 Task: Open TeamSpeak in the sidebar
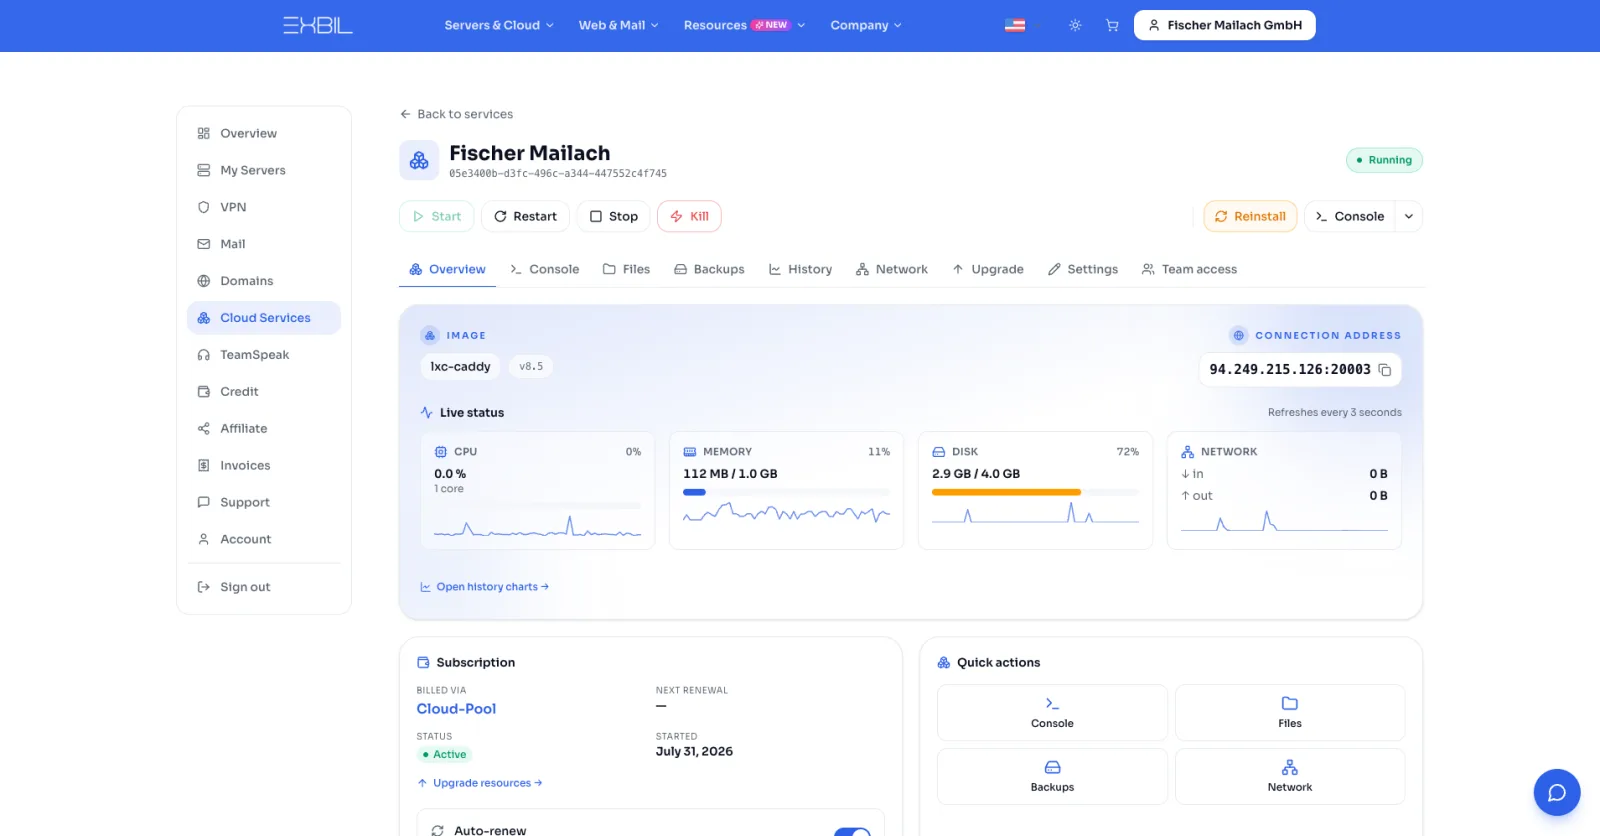tap(264, 355)
